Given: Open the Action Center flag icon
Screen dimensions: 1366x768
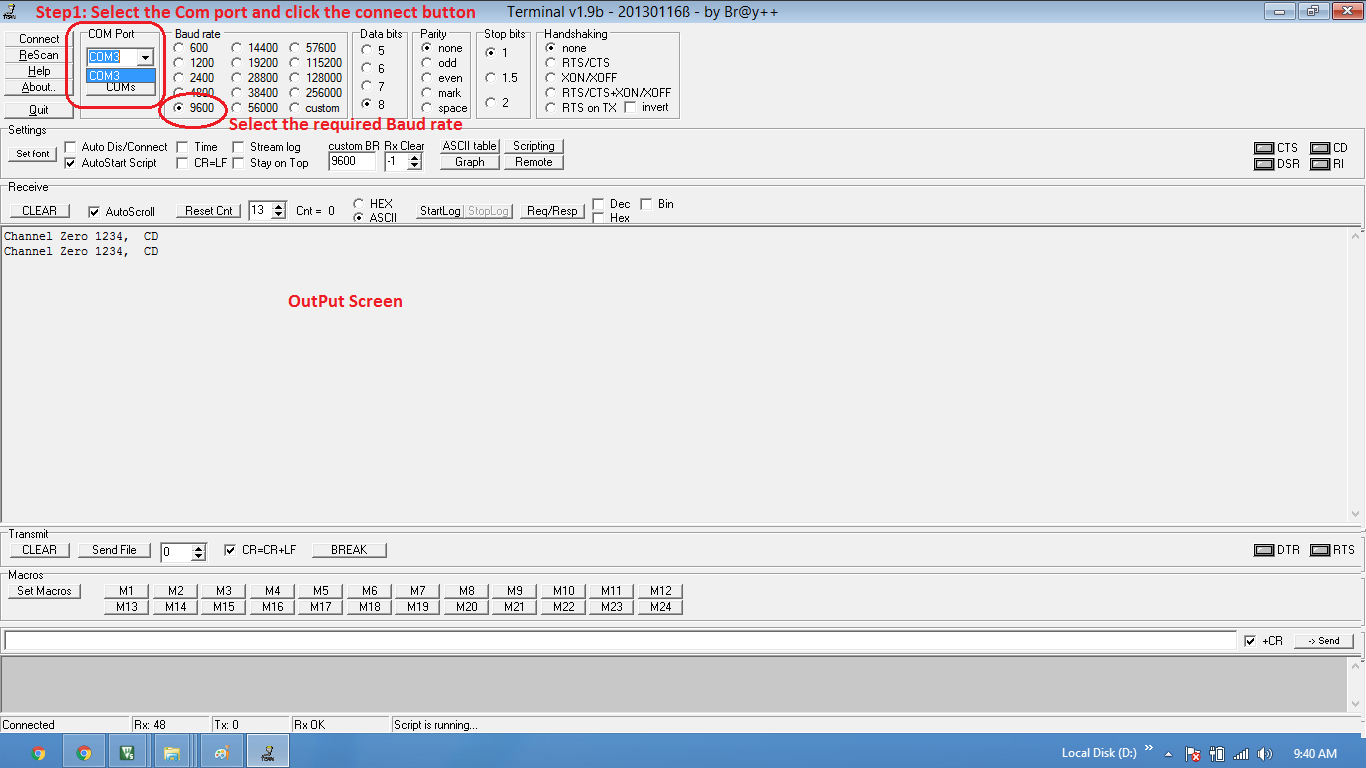Looking at the screenshot, I should tap(1193, 754).
